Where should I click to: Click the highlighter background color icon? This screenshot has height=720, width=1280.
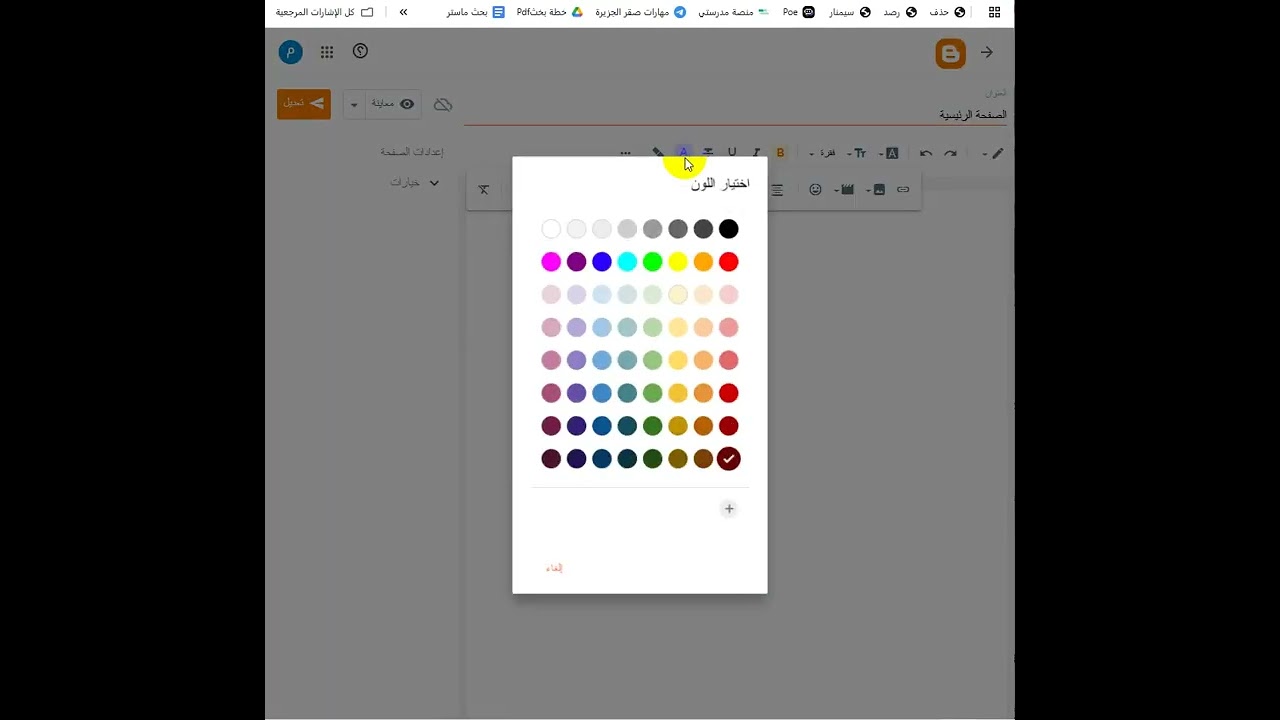point(658,153)
